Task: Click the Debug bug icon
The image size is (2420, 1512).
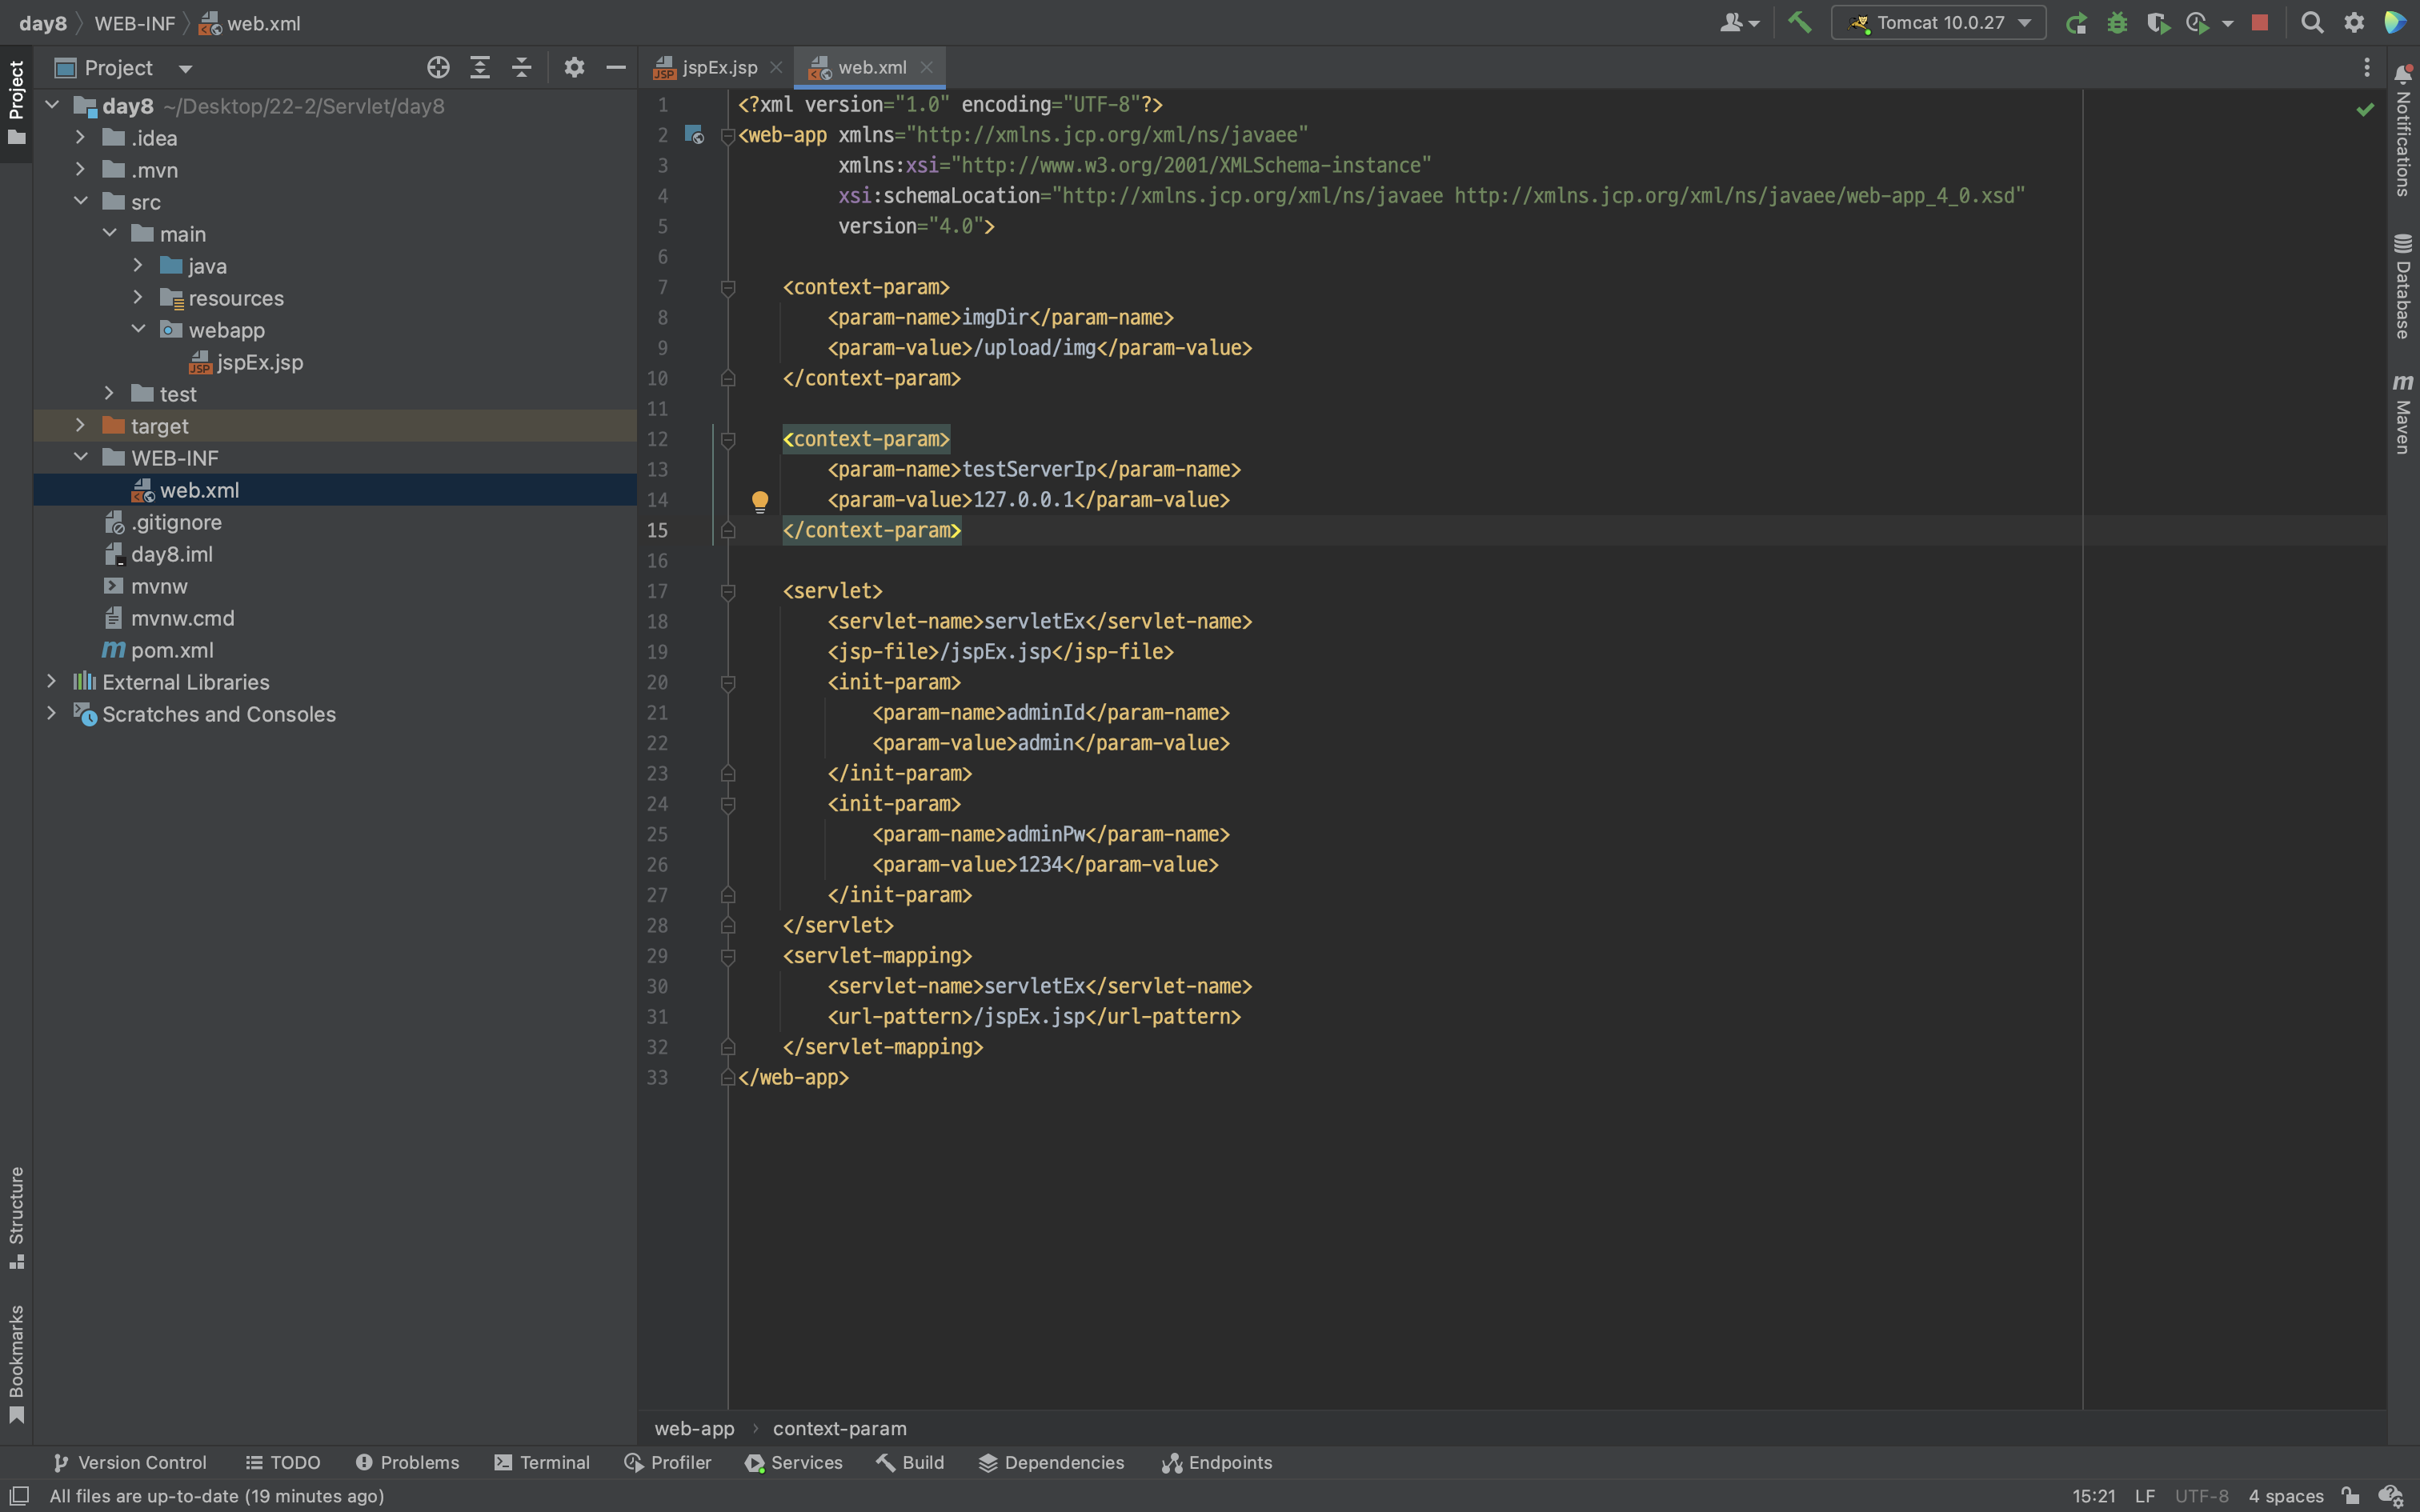Action: click(2117, 23)
